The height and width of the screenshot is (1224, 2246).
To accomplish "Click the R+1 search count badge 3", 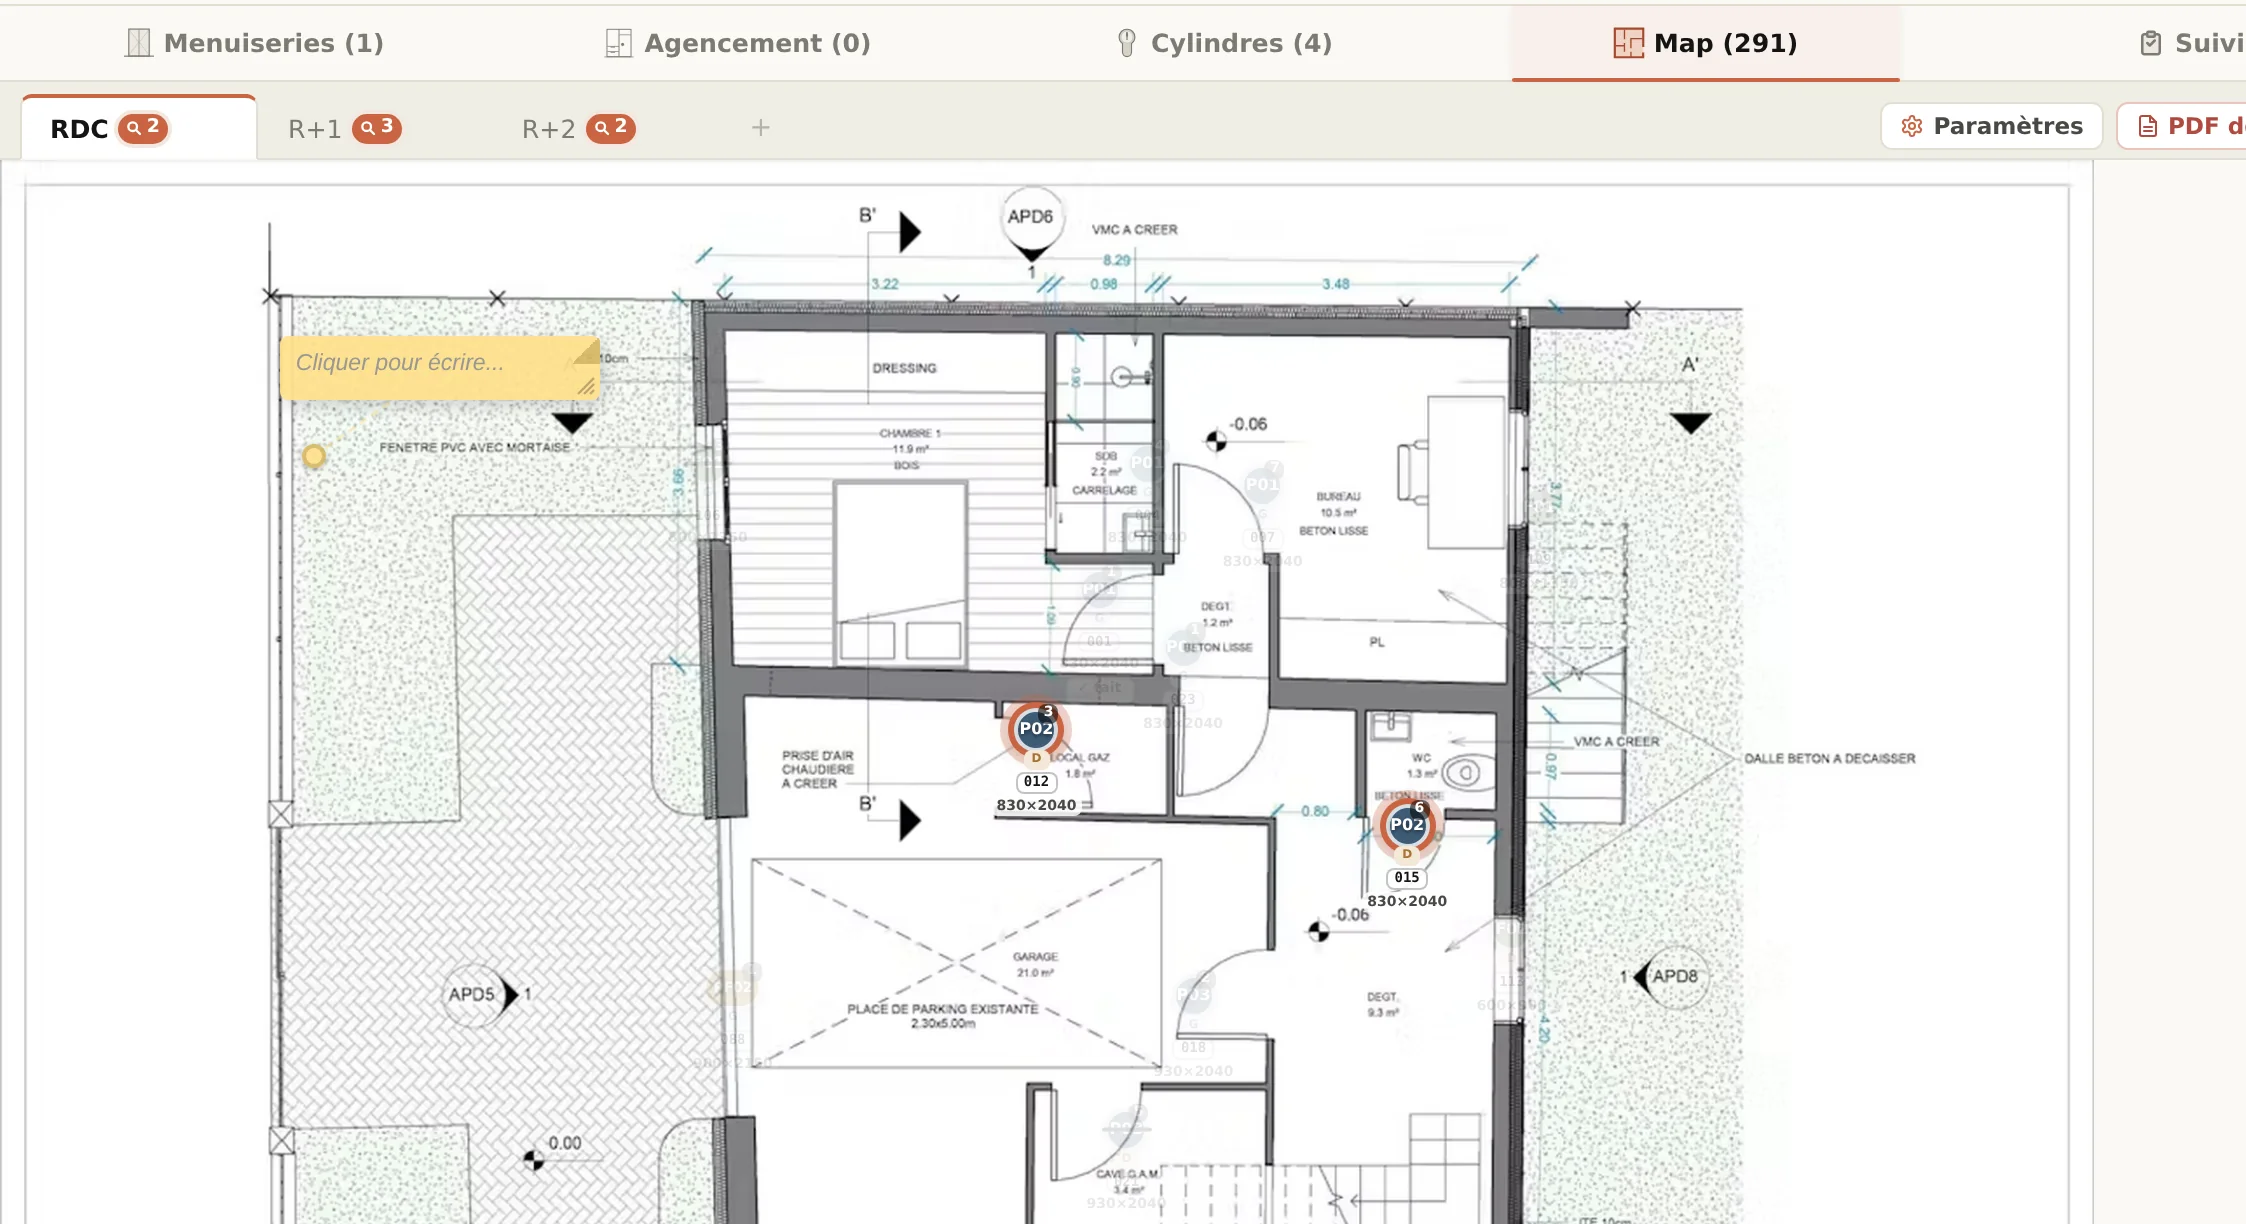I will [x=377, y=127].
